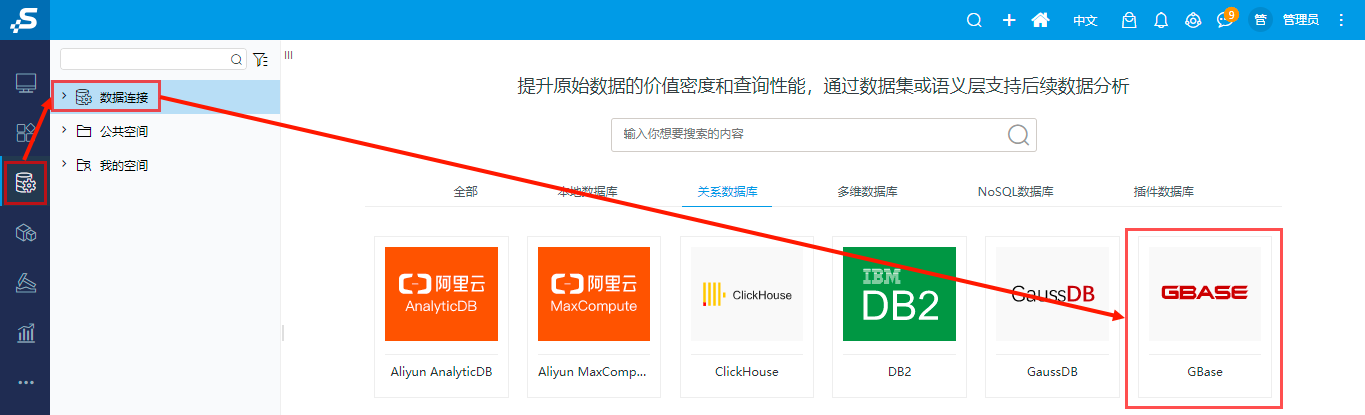This screenshot has height=415, width=1365.
Task: Open the data connection database icon in sidebar
Action: (x=26, y=183)
